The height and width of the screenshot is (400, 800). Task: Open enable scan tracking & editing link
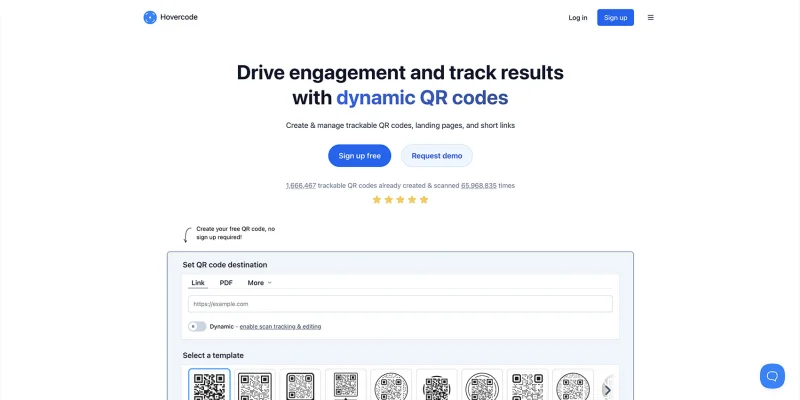(x=280, y=326)
